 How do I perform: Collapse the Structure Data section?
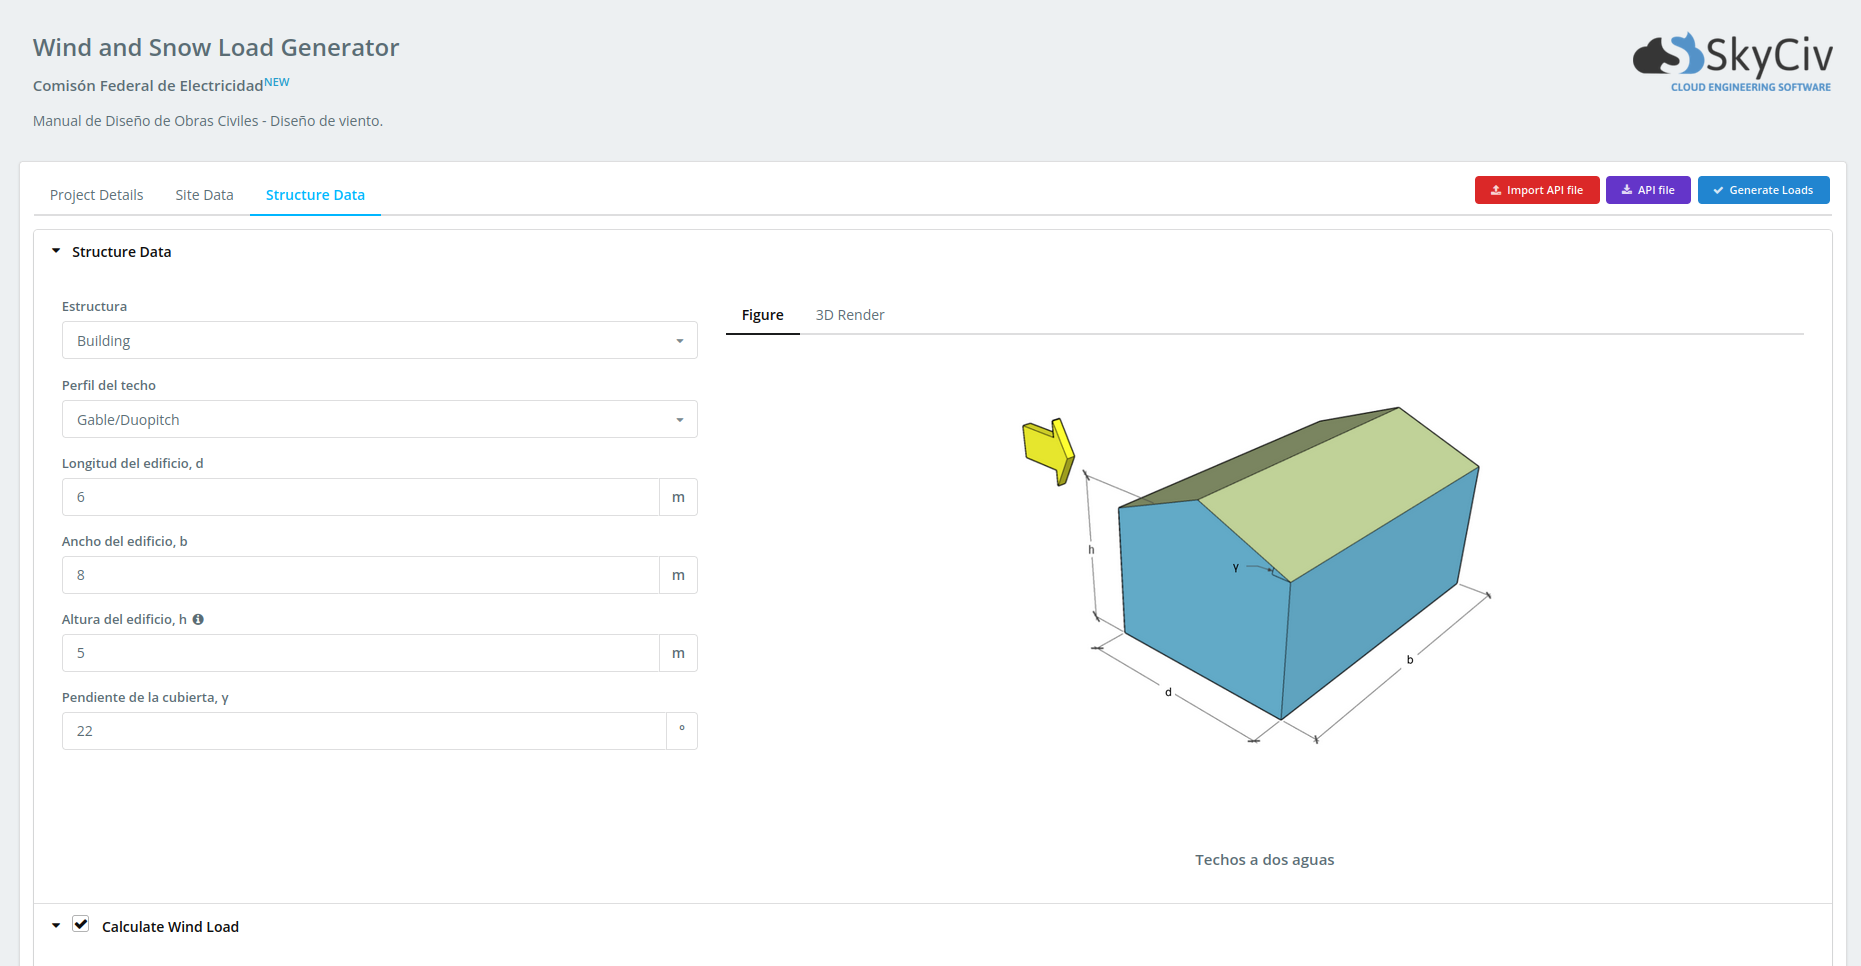click(56, 252)
